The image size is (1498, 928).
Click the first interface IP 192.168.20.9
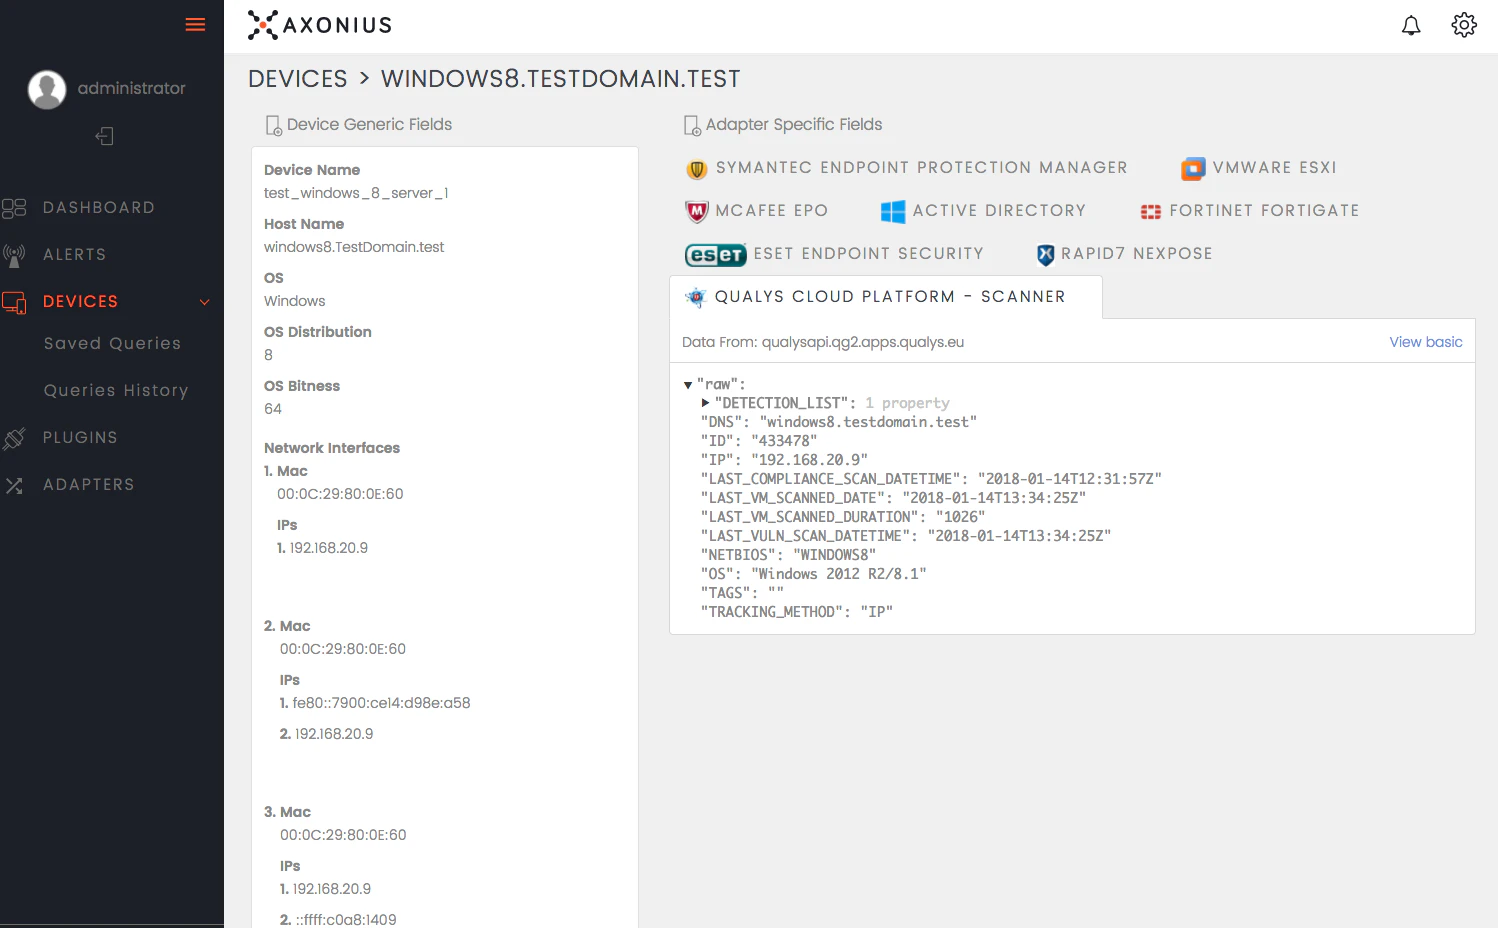[x=329, y=548]
